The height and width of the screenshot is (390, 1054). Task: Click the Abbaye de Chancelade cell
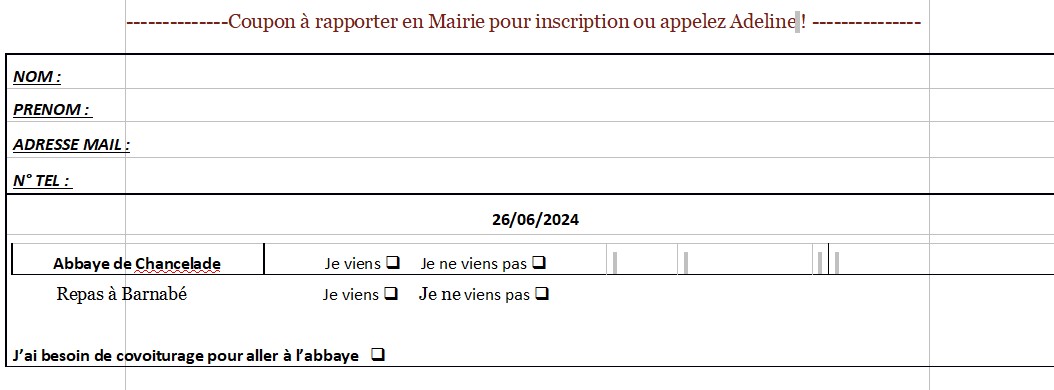click(137, 259)
